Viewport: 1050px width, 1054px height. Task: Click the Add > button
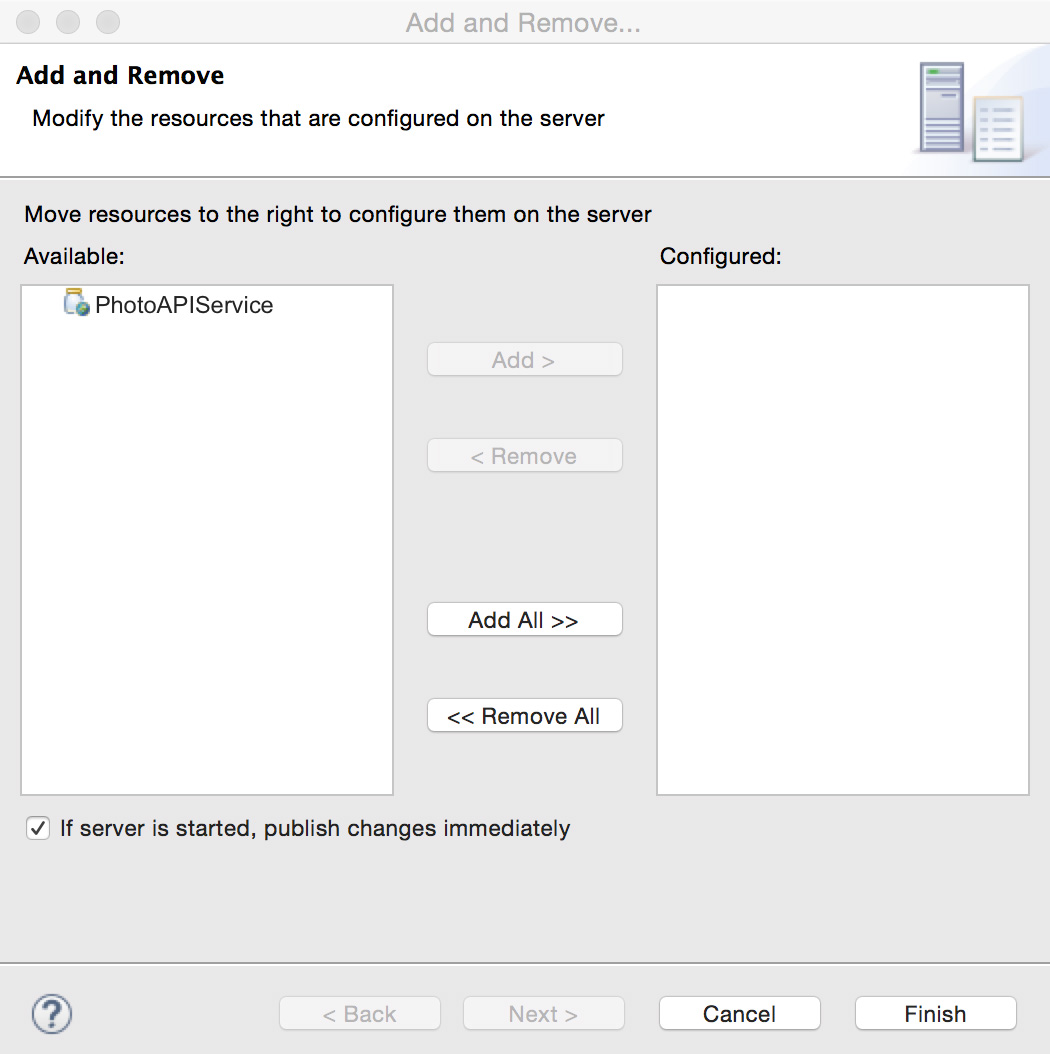(524, 360)
